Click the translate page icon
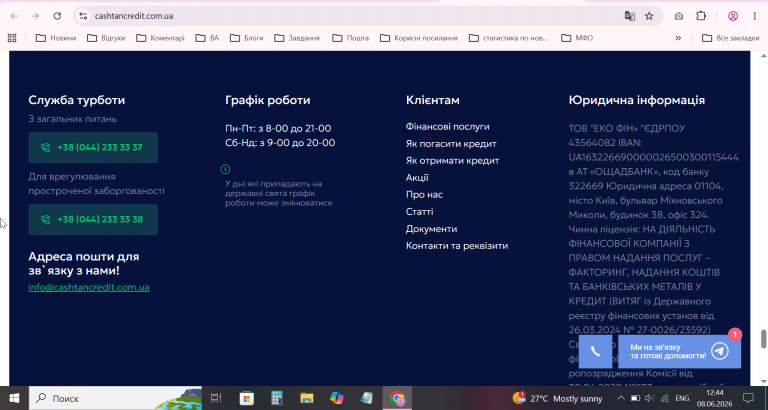The width and height of the screenshot is (768, 410). [x=629, y=16]
